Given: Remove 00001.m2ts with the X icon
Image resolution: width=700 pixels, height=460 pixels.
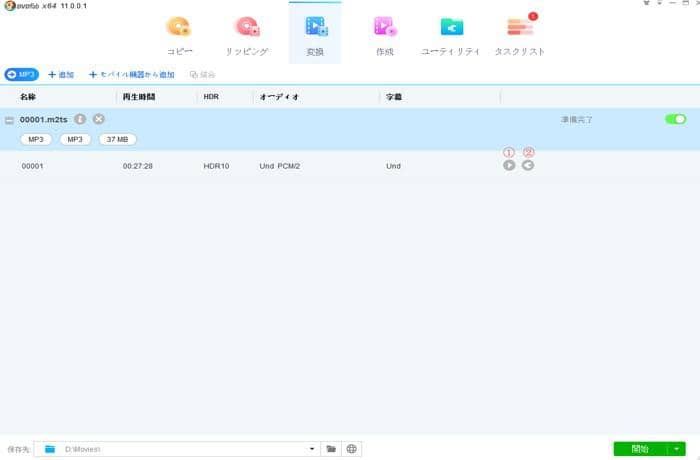Looking at the screenshot, I should 99,119.
